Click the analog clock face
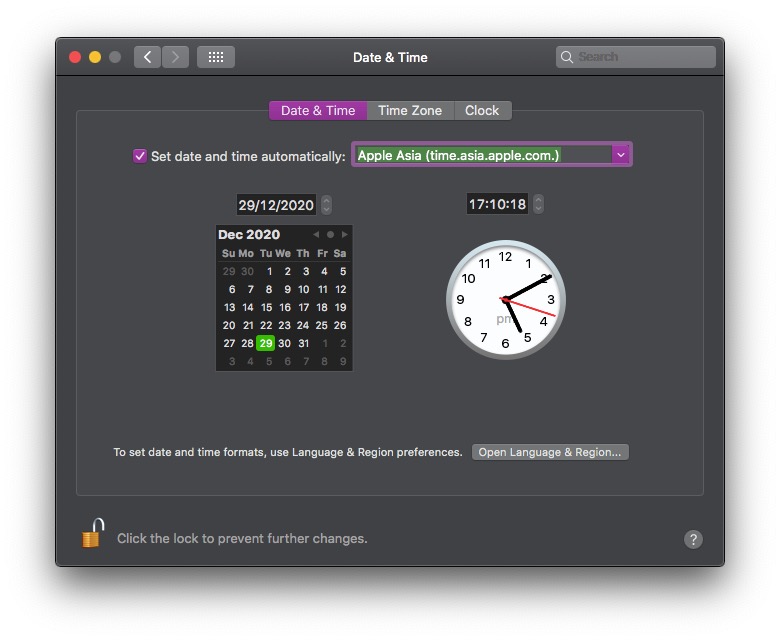The image size is (780, 640). 506,299
